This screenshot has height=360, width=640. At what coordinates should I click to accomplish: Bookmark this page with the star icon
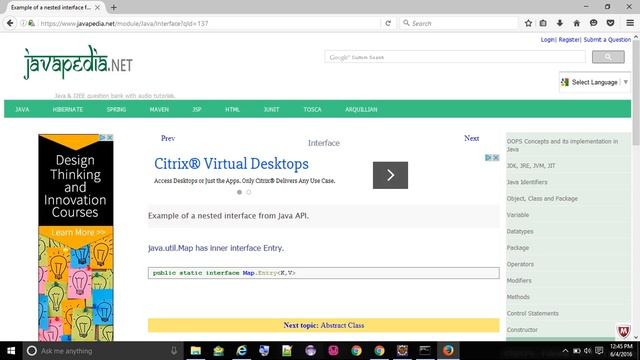528,23
